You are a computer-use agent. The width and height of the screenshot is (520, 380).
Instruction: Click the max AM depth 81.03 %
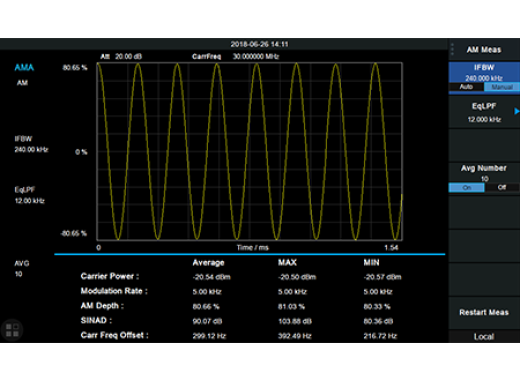(x=291, y=307)
